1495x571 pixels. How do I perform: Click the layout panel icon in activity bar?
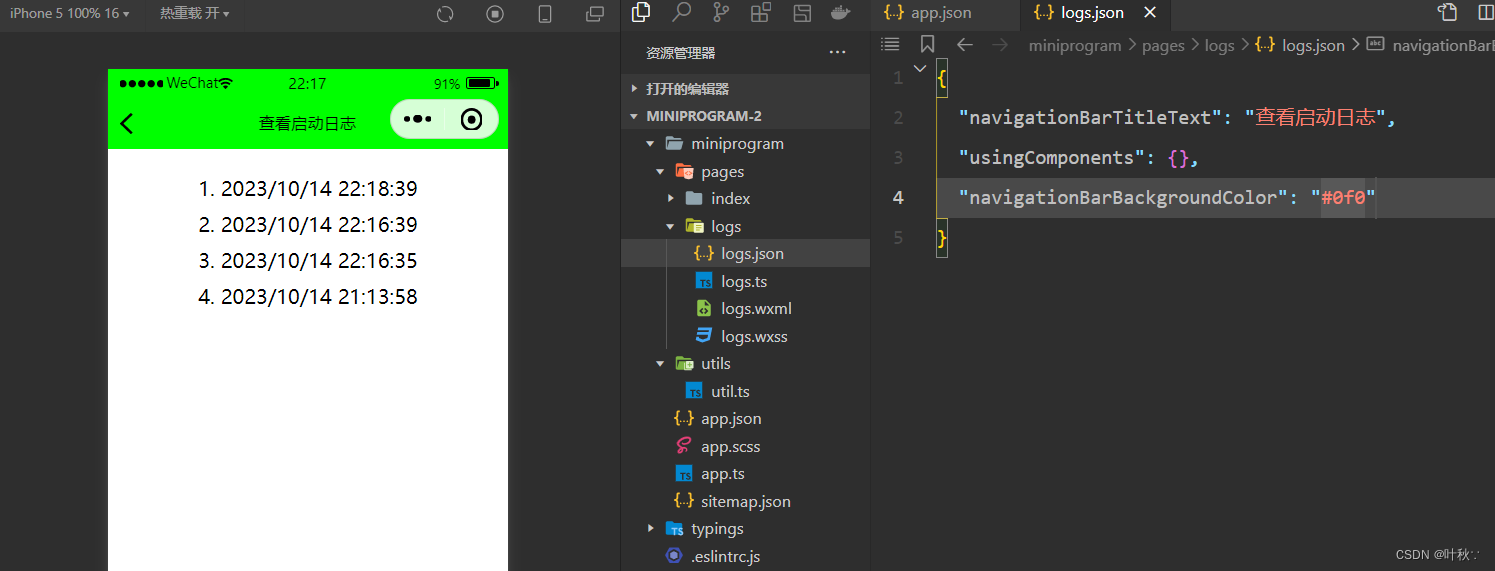[801, 12]
